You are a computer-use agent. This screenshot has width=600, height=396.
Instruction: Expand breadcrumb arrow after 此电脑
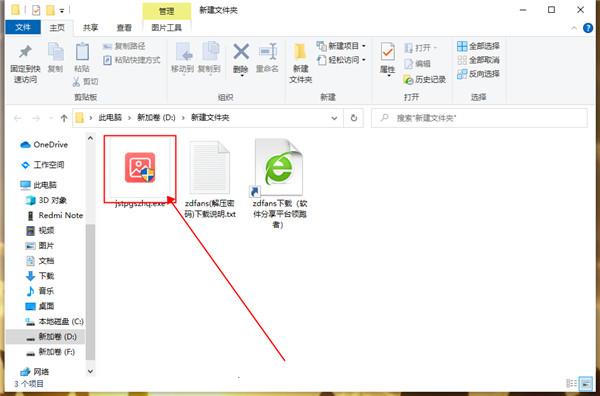(x=130, y=118)
